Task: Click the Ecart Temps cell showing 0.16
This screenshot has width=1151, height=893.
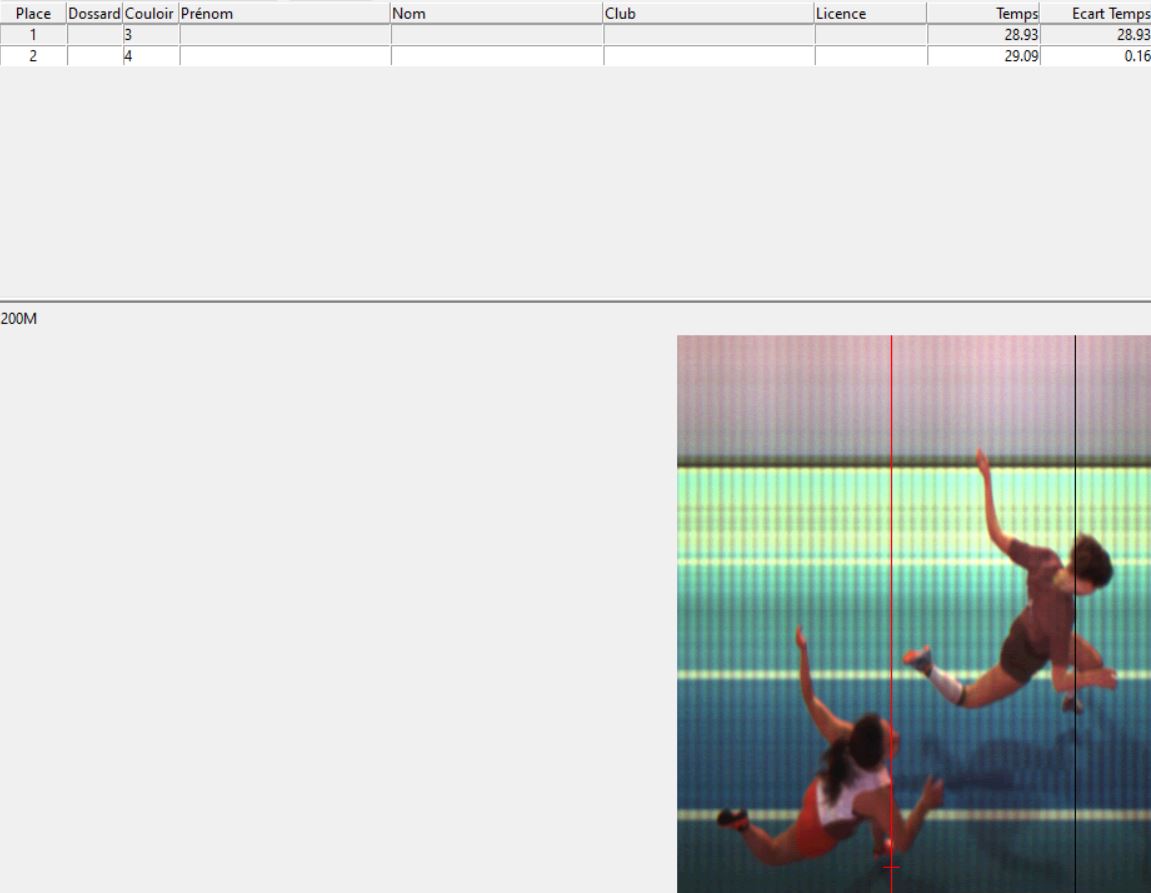Action: tap(1096, 56)
